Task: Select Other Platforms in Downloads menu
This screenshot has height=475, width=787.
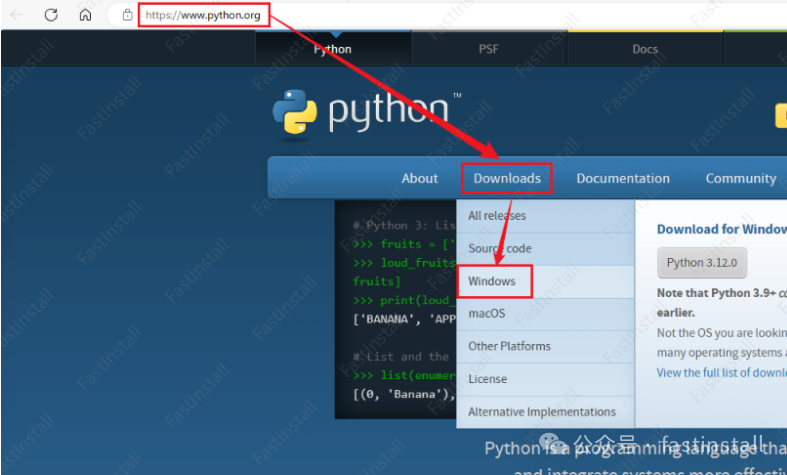Action: coord(546,346)
